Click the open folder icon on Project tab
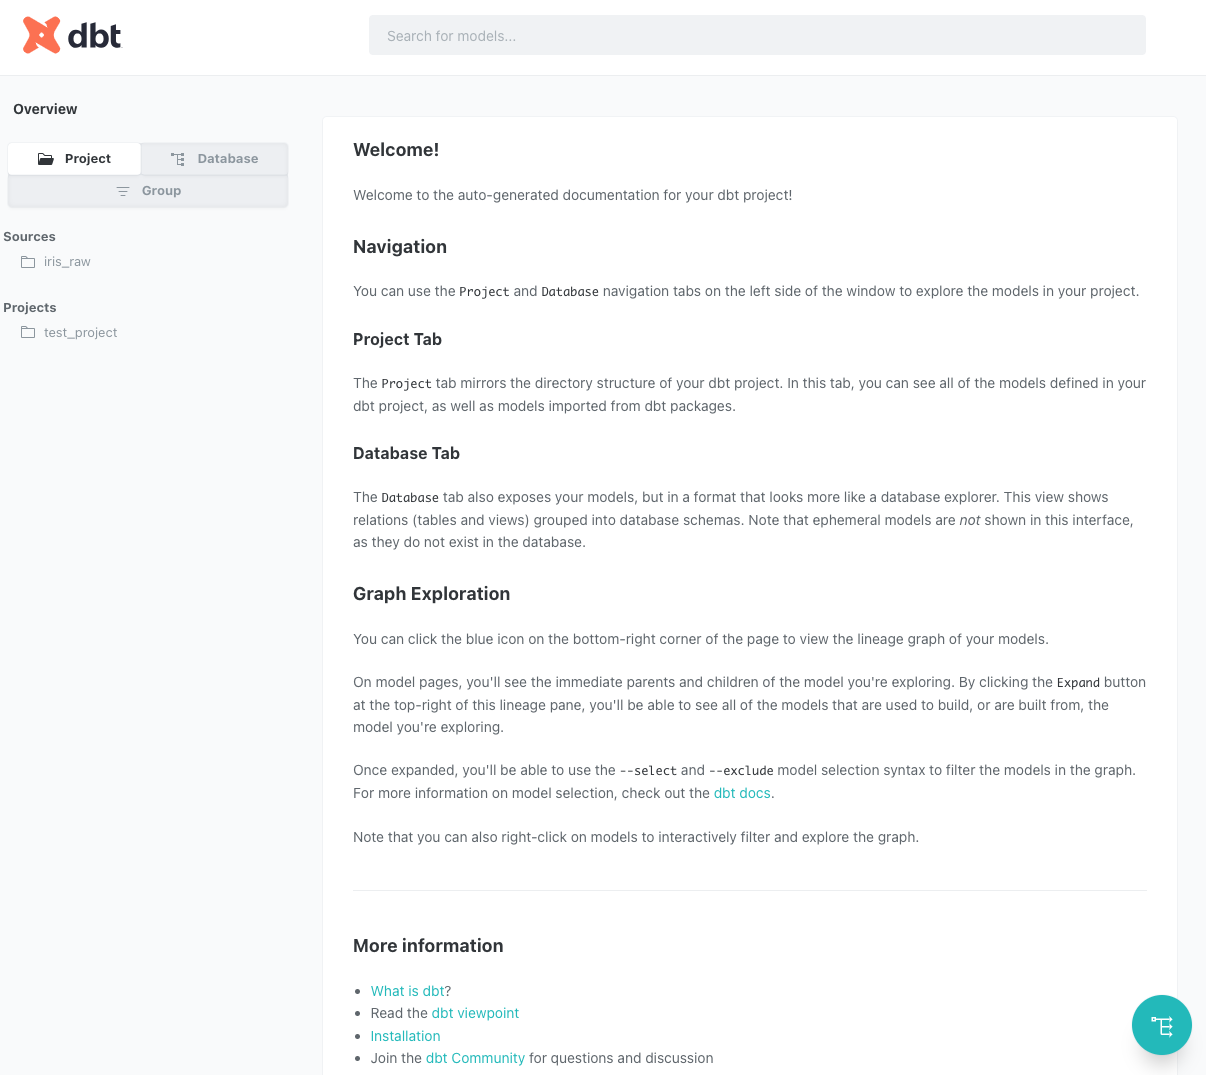Viewport: 1206px width, 1075px height. click(x=46, y=159)
